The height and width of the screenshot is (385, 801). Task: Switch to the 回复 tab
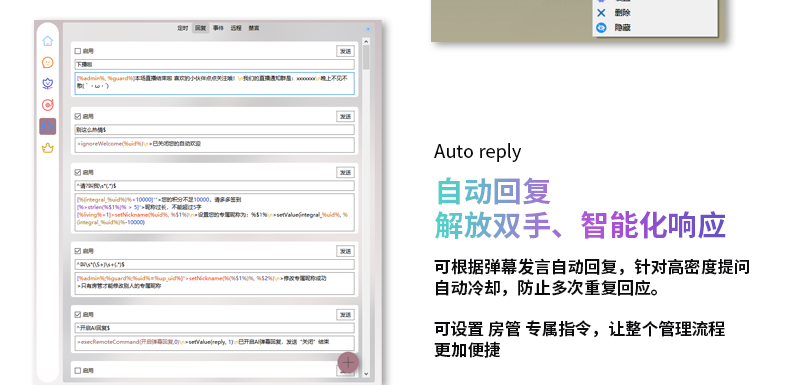tap(200, 28)
